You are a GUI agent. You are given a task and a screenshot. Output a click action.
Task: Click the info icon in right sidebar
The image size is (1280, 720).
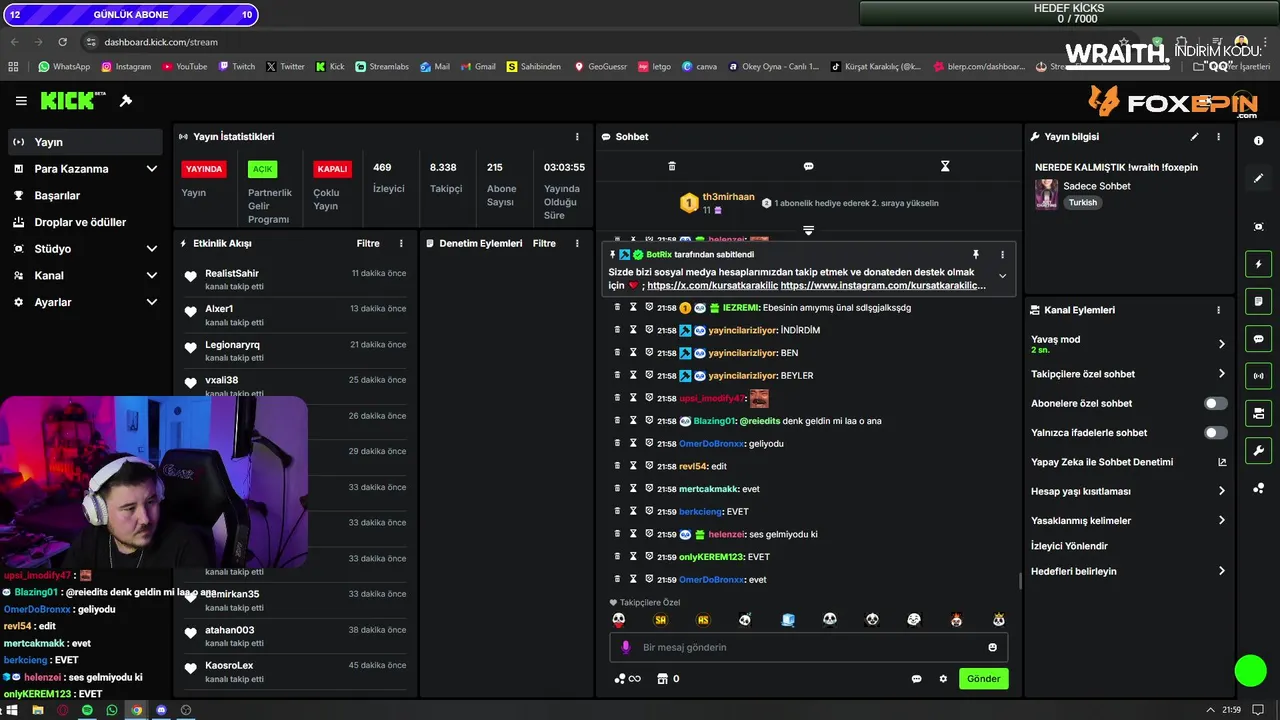click(x=1258, y=141)
